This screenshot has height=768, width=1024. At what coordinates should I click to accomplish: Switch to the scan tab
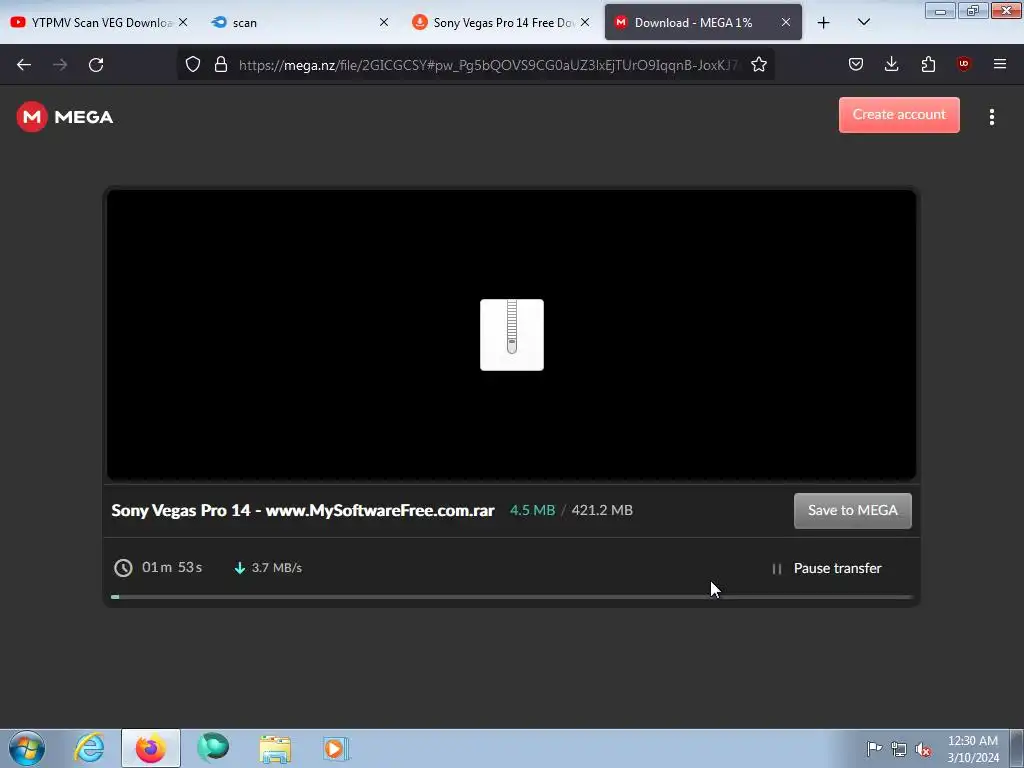(300, 22)
